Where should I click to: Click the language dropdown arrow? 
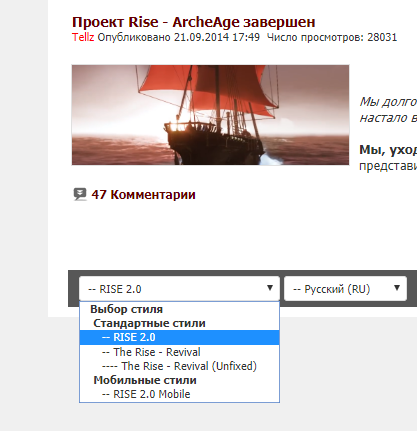(x=397, y=288)
